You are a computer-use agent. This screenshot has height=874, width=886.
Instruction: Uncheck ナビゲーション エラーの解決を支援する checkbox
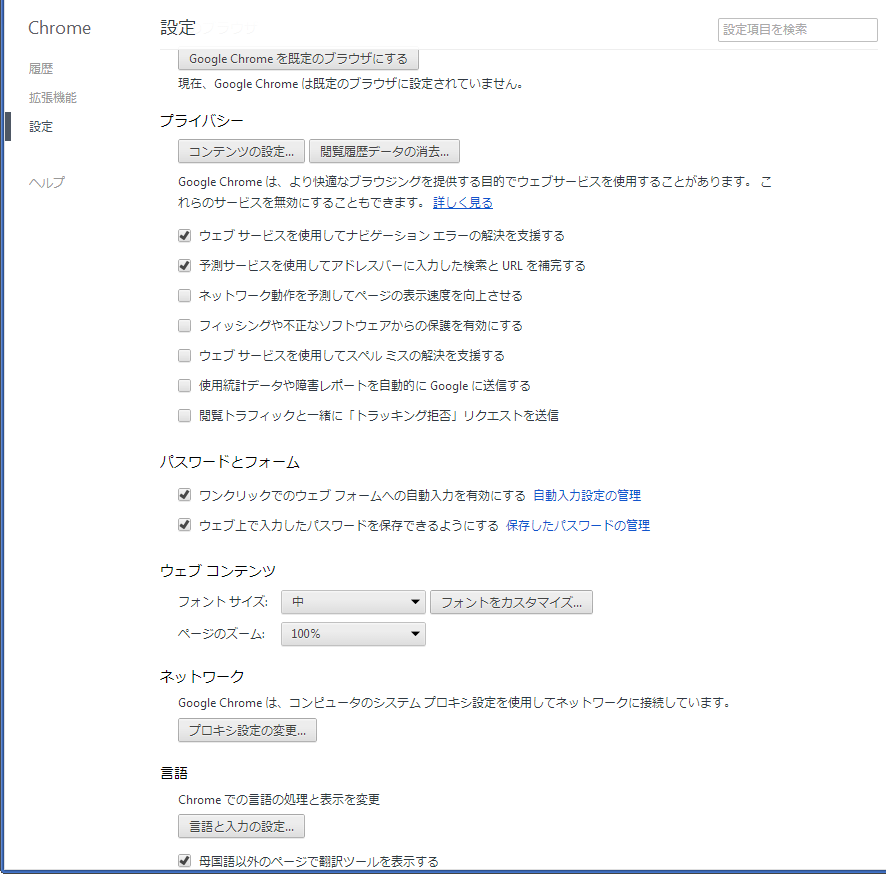(184, 236)
